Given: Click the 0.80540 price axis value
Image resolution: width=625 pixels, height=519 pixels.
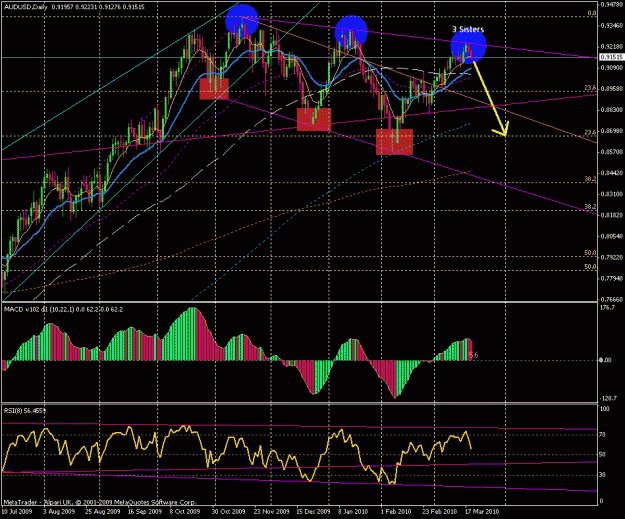Looking at the screenshot, I should pyautogui.click(x=612, y=236).
